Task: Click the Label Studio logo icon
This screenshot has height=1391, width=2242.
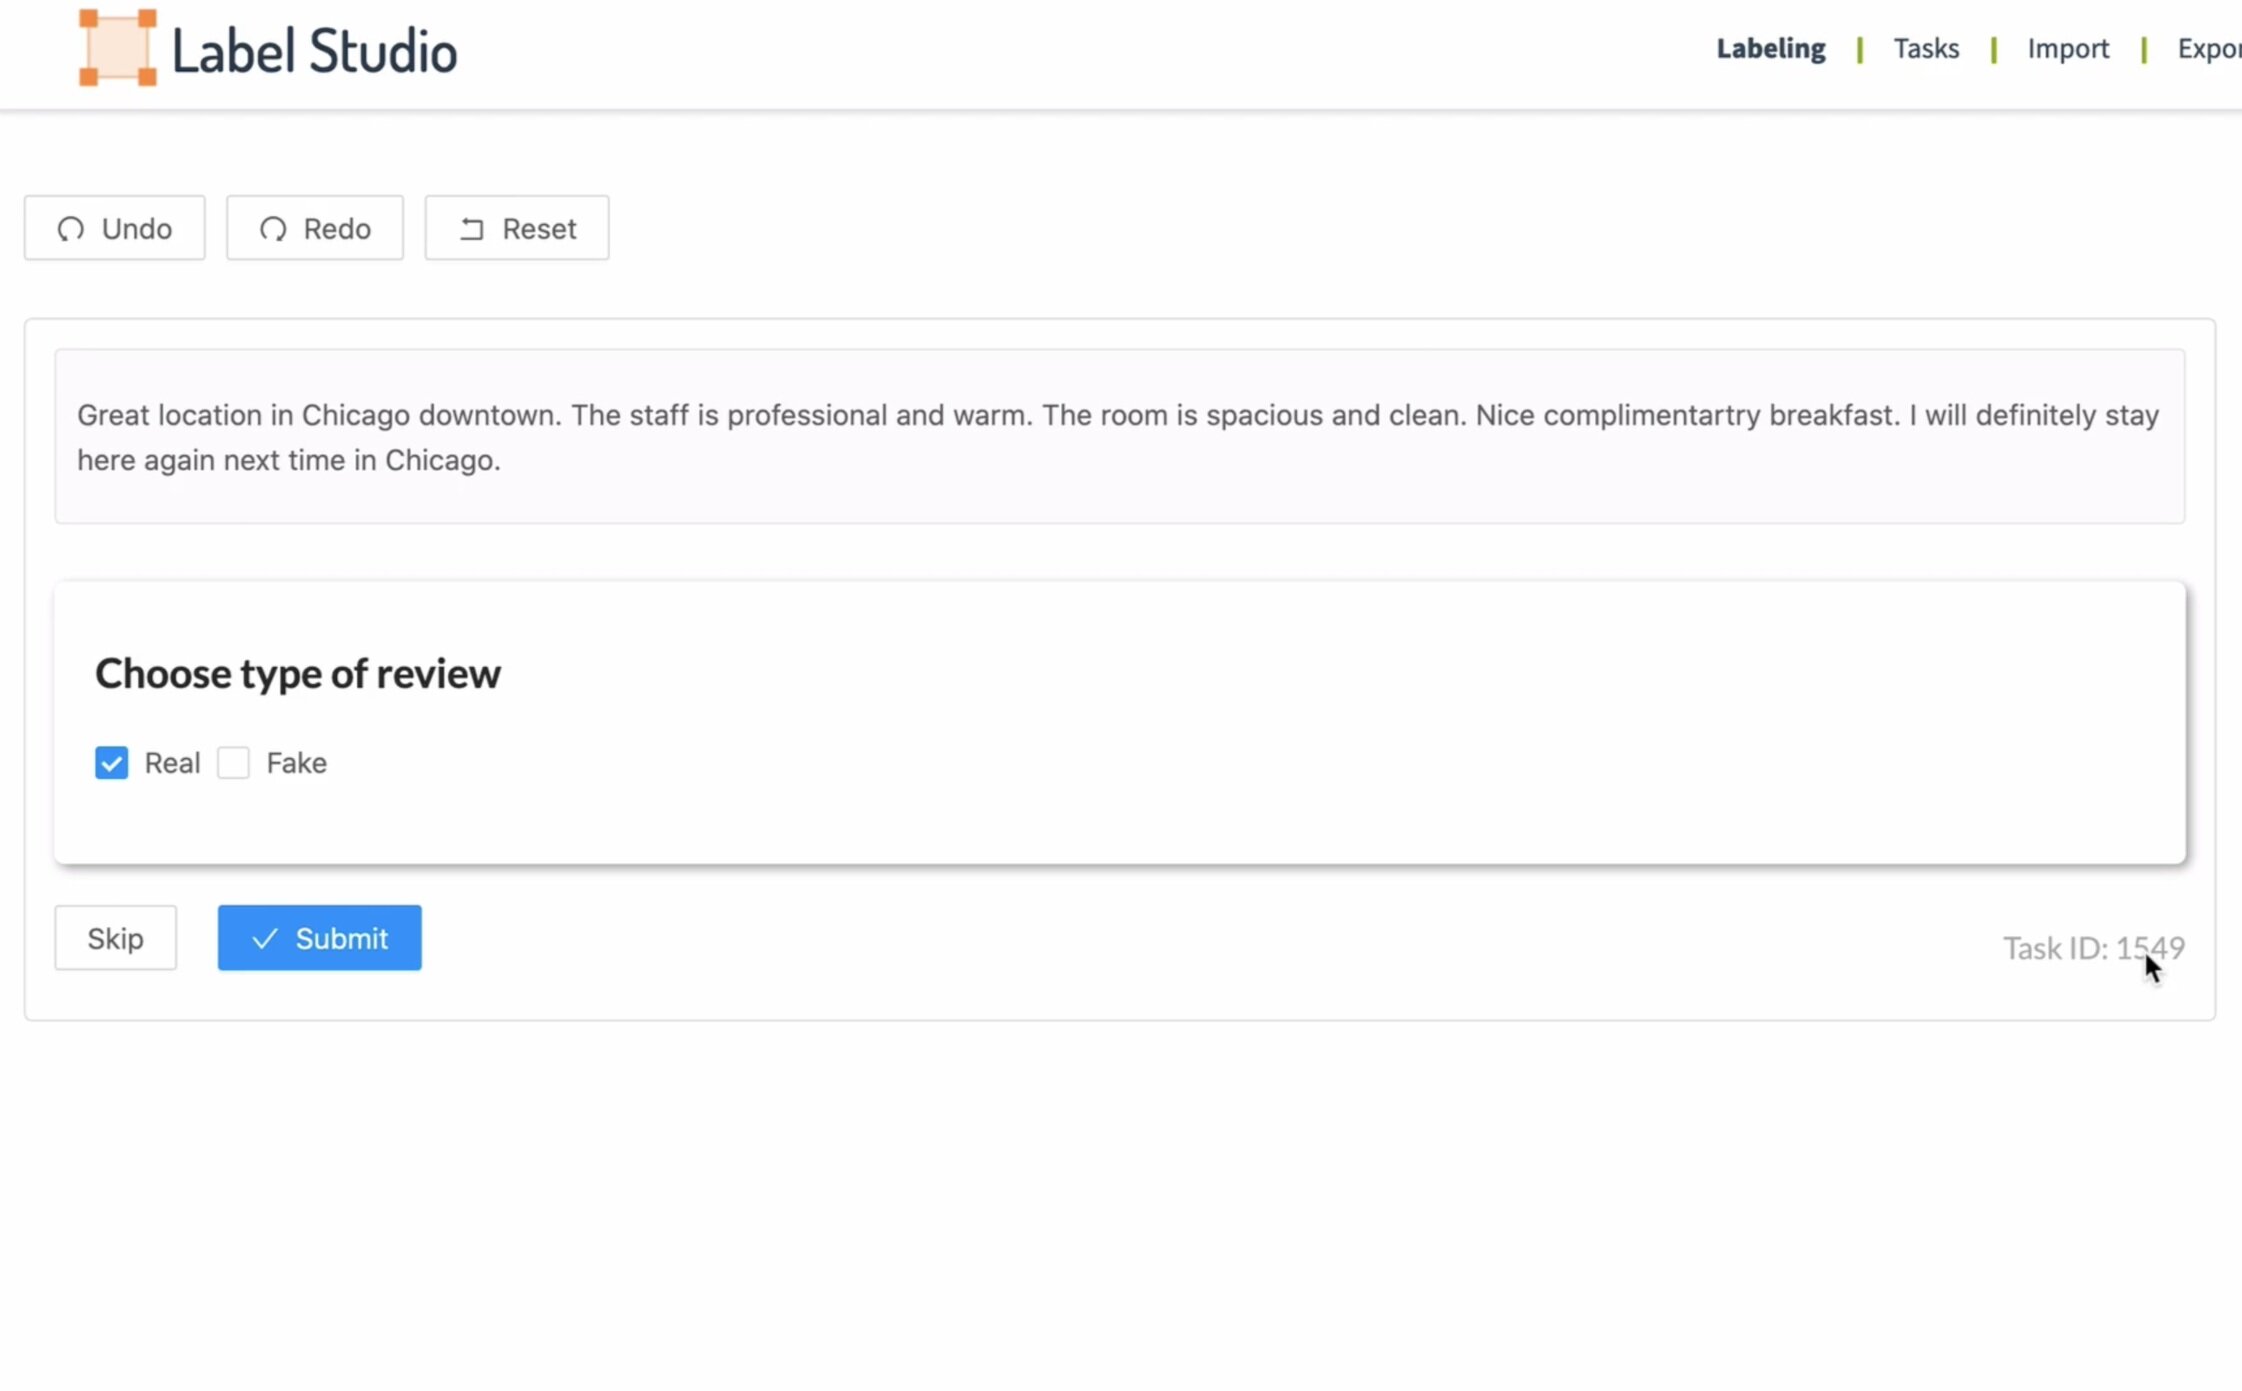Action: click(118, 48)
